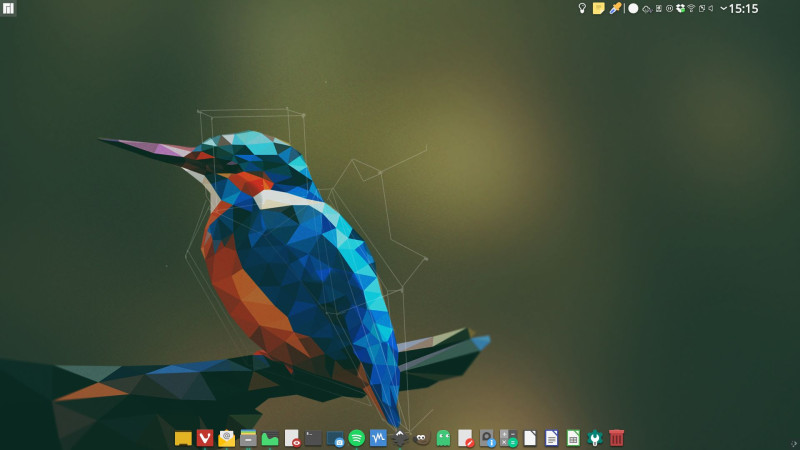The image size is (800, 450).
Task: Open the clipboard tray icon
Action: 702,8
